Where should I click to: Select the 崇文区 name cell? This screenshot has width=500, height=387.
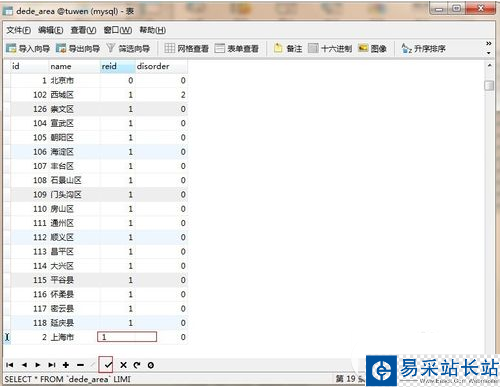(74, 109)
